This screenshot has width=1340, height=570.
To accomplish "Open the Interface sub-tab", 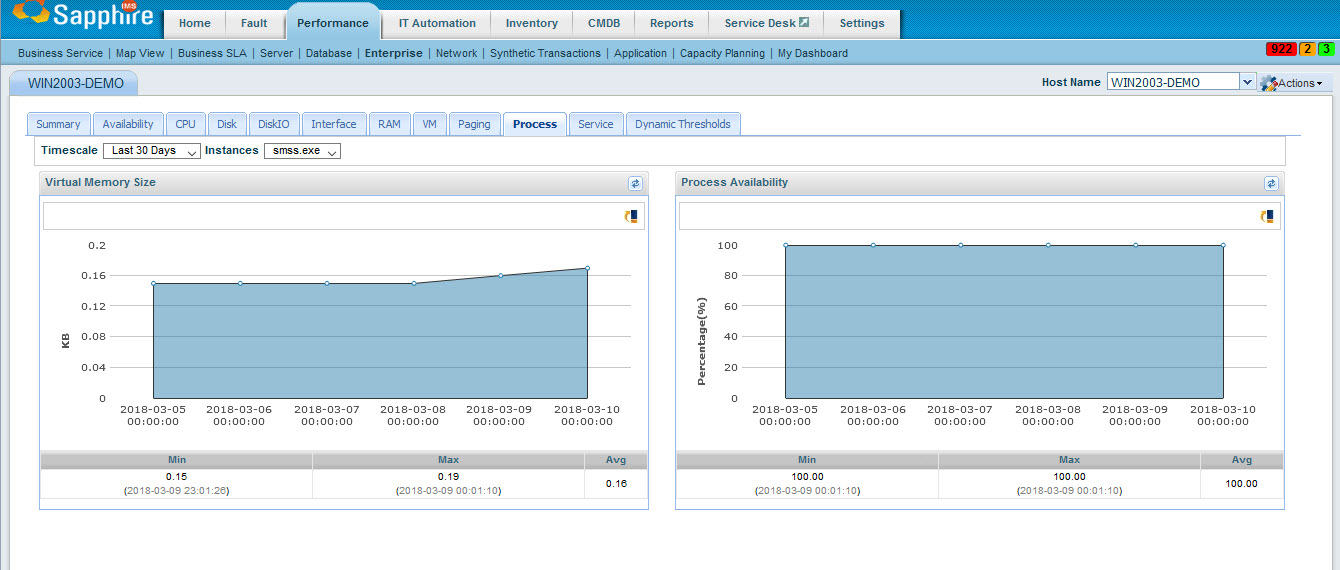I will click(x=334, y=124).
